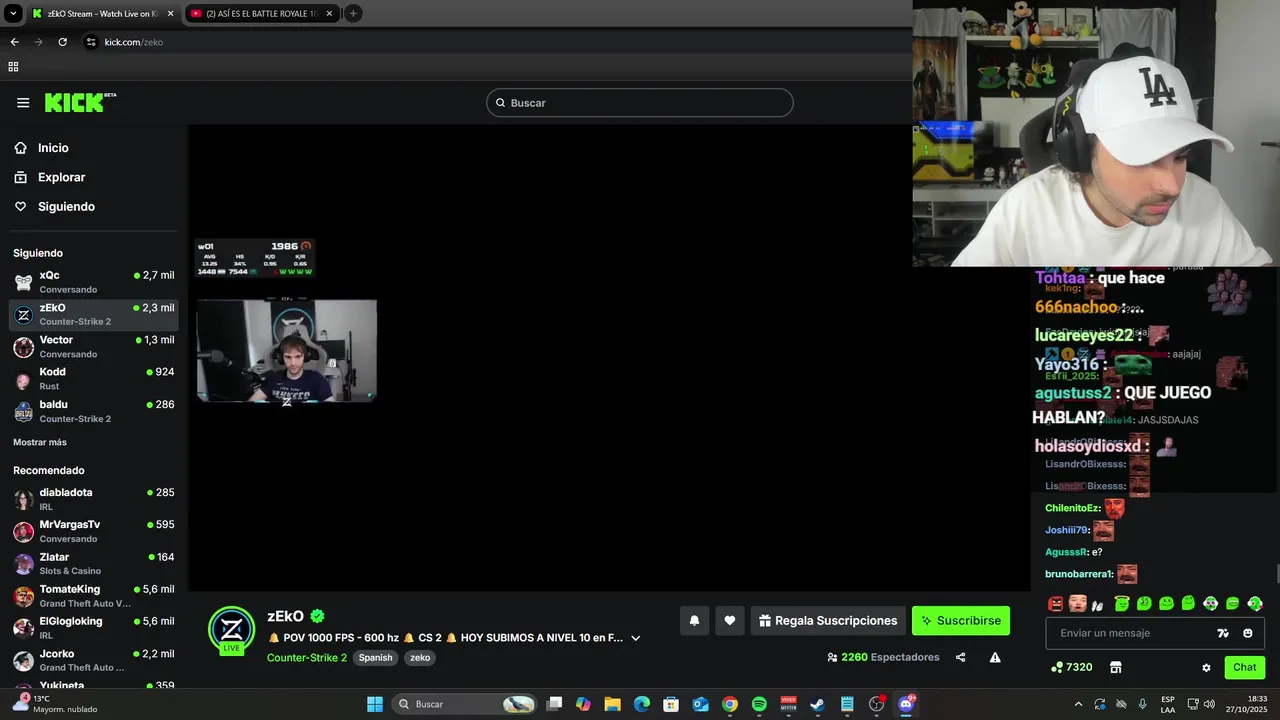This screenshot has width=1280, height=720.
Task: Click the green Chat send button
Action: 1245,667
